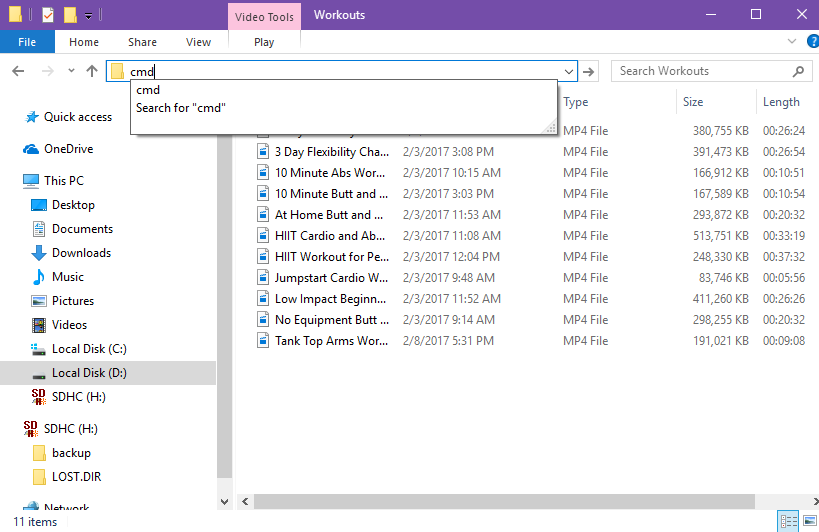Open the Help question mark icon
This screenshot has height=532, width=819.
813,41
